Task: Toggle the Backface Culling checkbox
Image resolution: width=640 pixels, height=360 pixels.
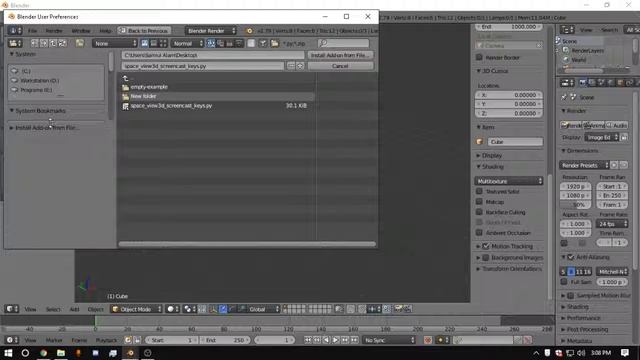Action: point(479,212)
